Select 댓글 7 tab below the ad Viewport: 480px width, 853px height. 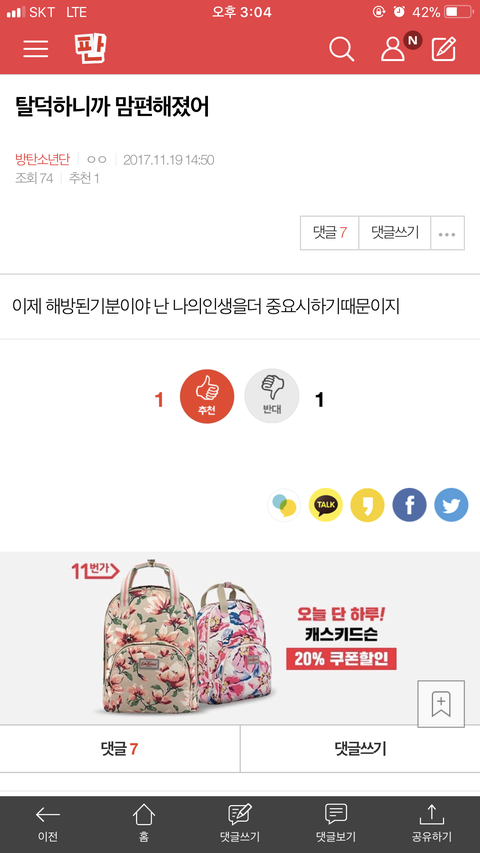click(x=120, y=749)
